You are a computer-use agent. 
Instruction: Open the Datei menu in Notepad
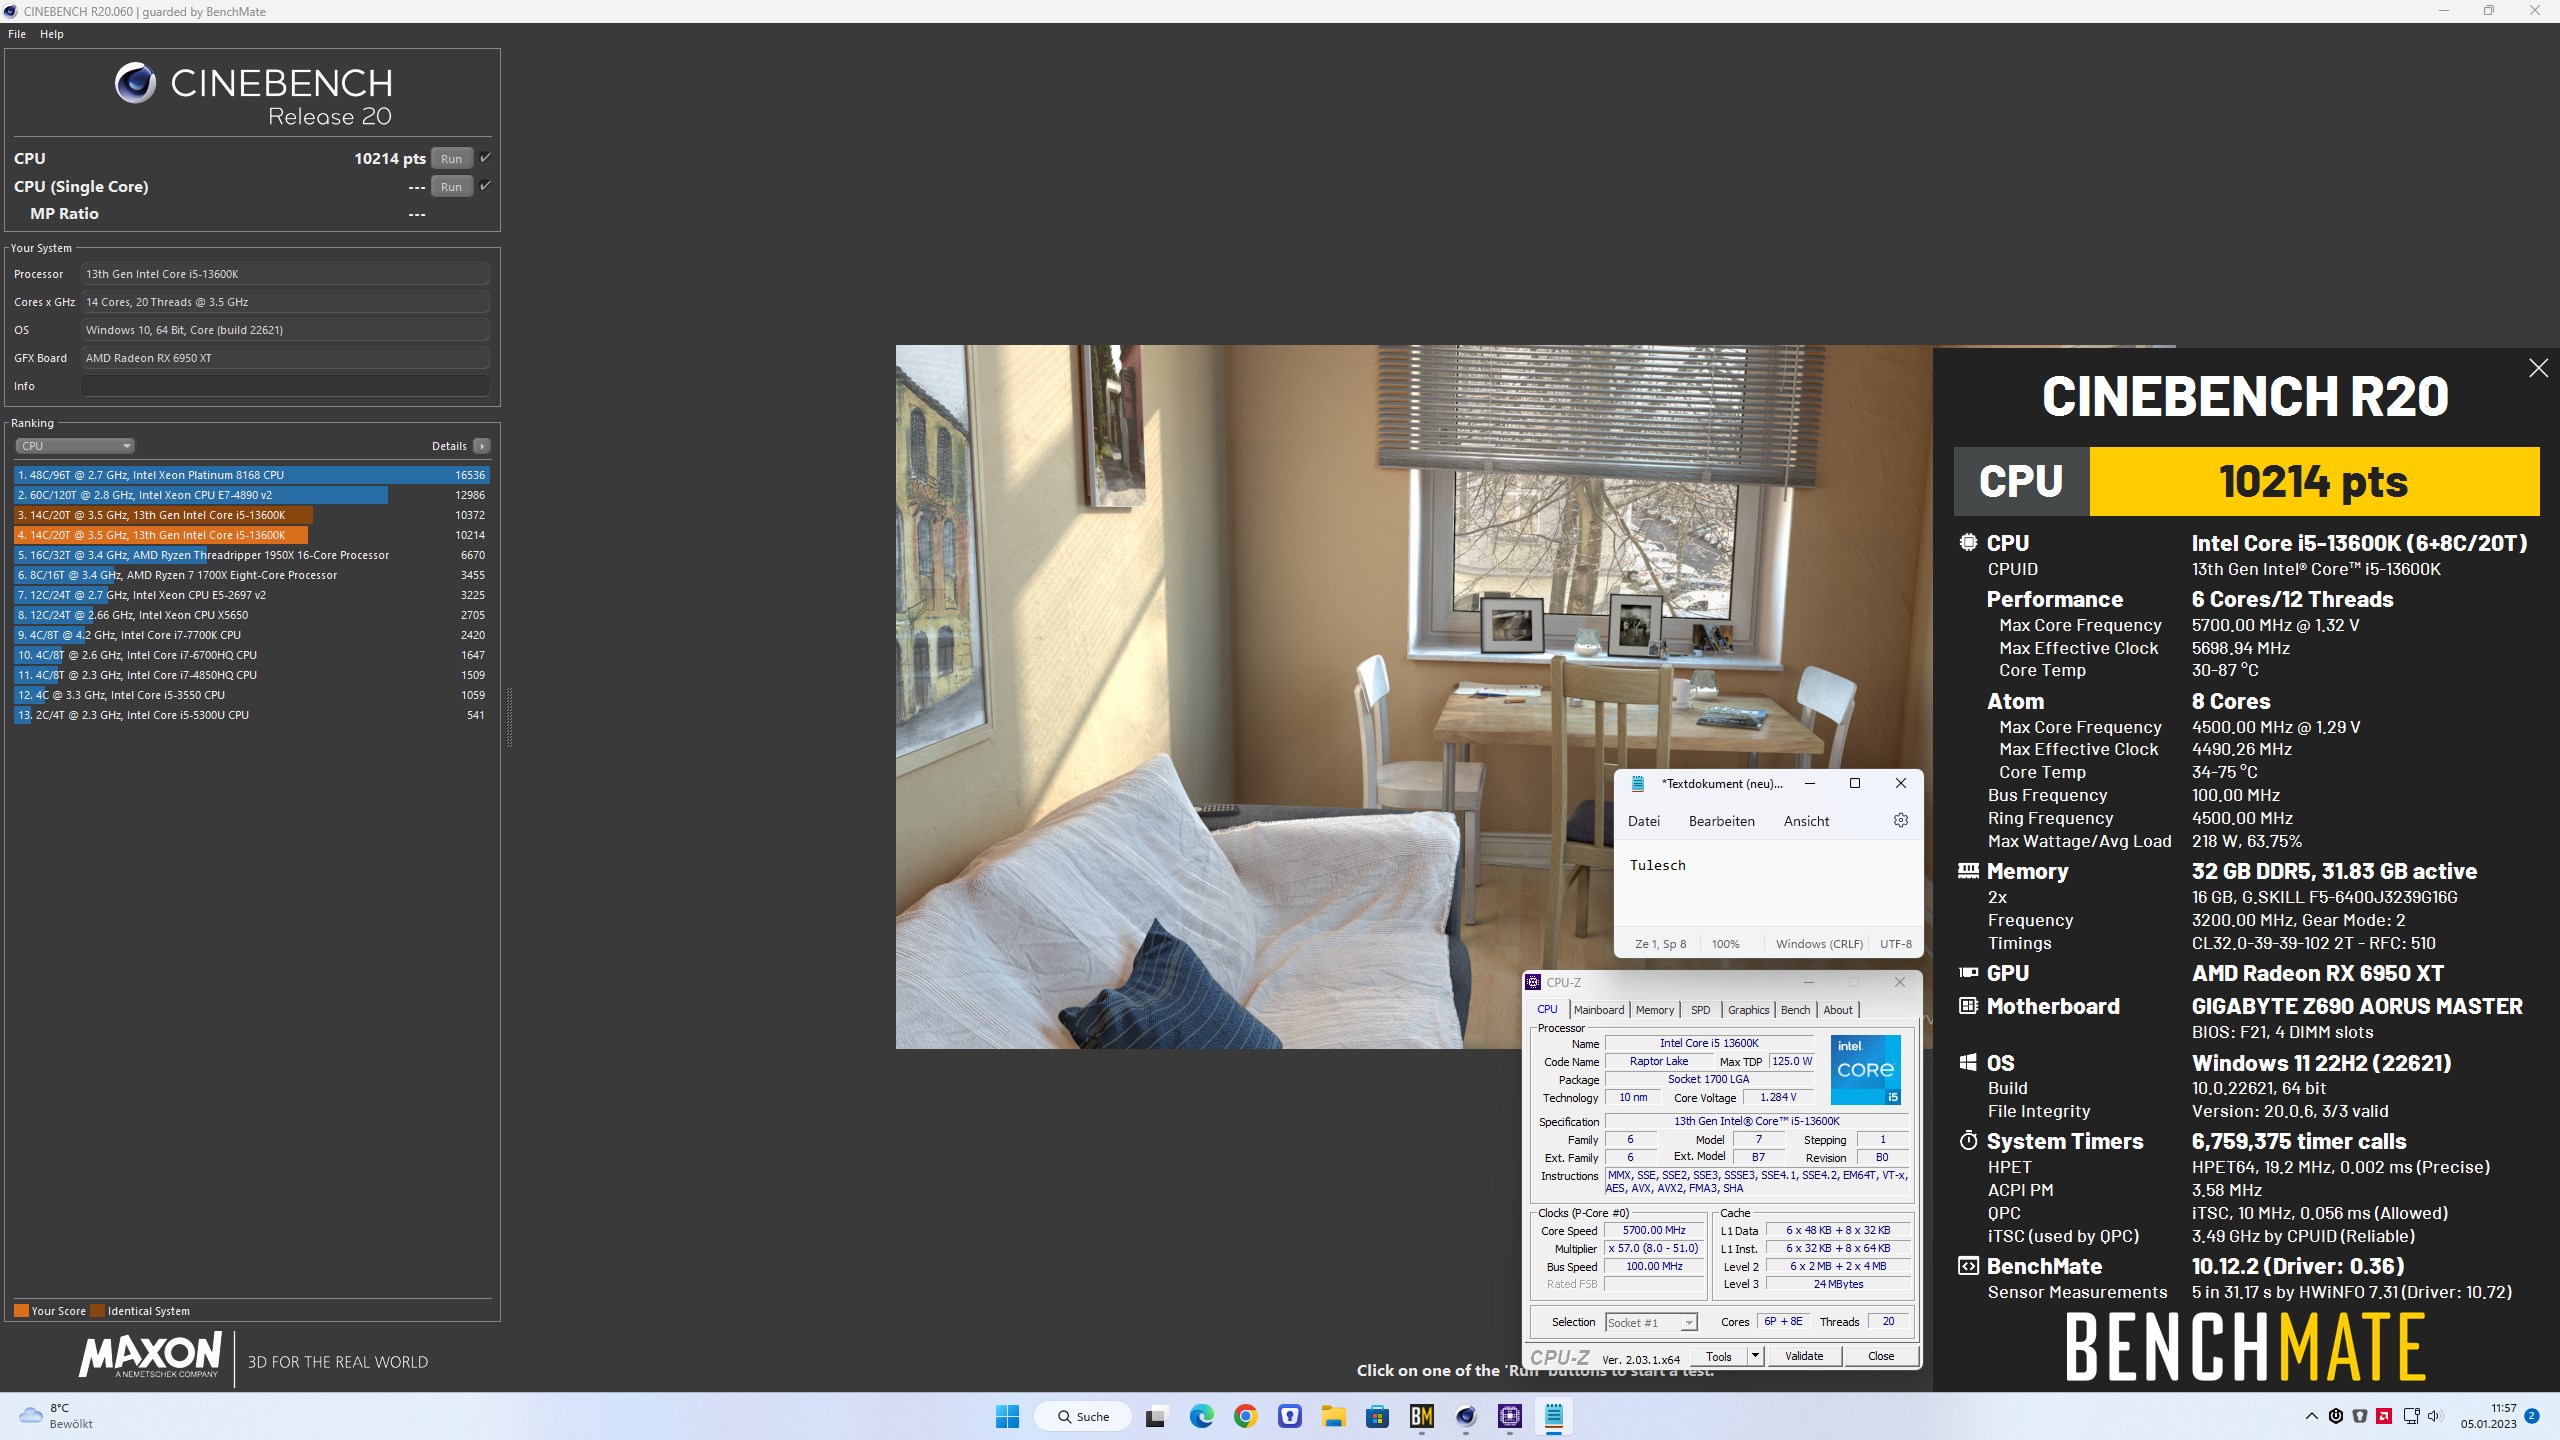point(1643,821)
